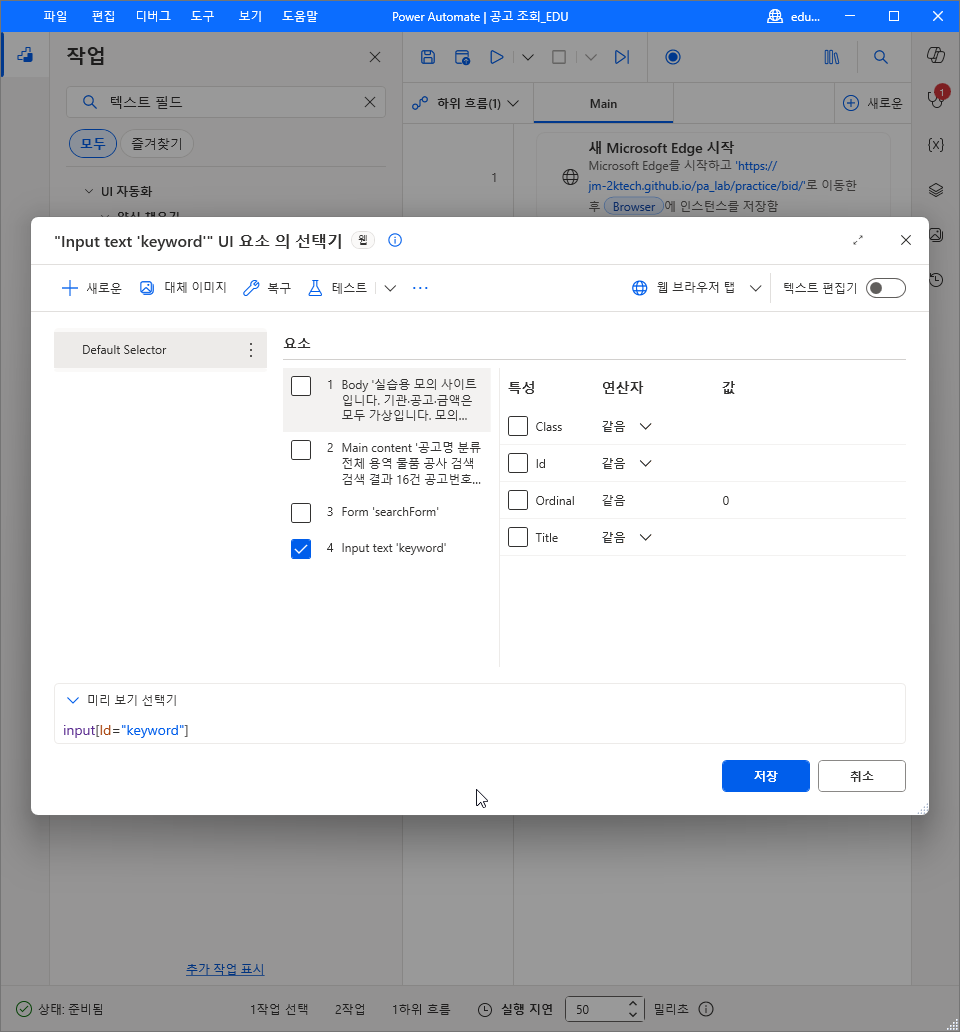Open the run options dropdown arrow

pyautogui.click(x=527, y=57)
